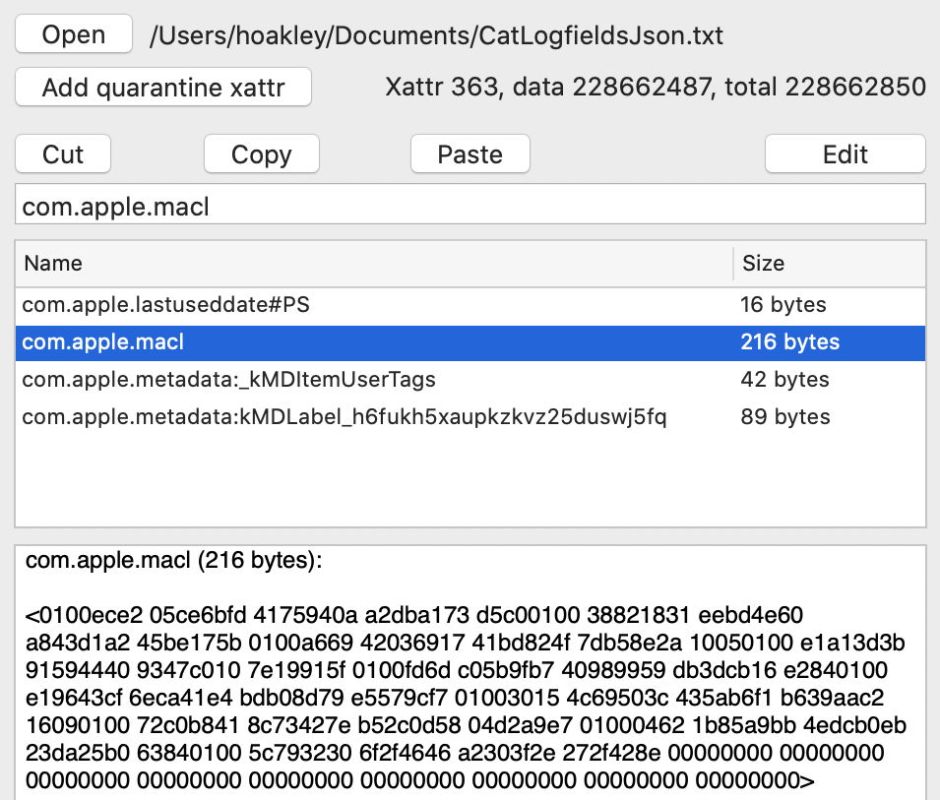Click the CatLogfieldsJson.txt file path text
The width and height of the screenshot is (940, 800).
436,36
